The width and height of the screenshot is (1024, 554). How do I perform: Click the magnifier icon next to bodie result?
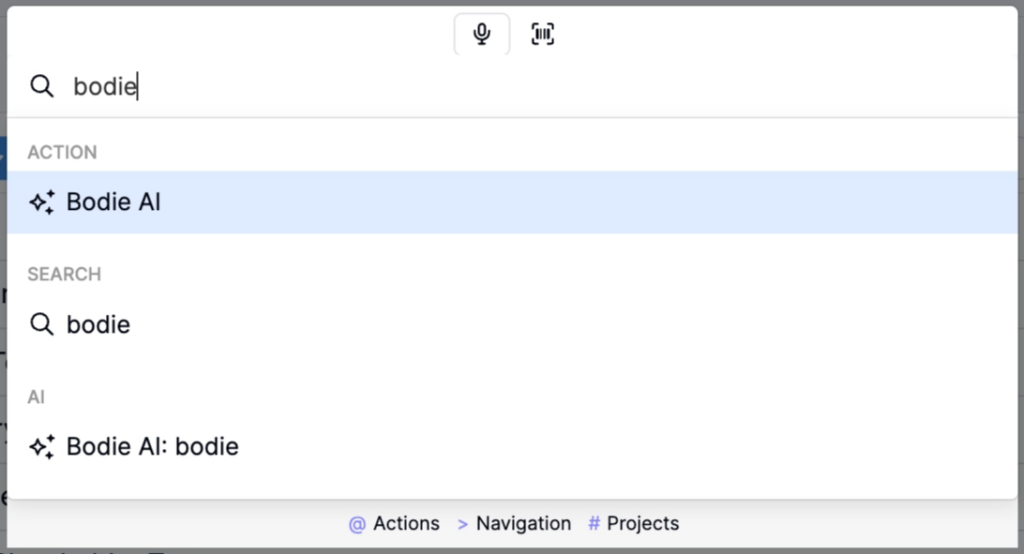click(x=42, y=324)
